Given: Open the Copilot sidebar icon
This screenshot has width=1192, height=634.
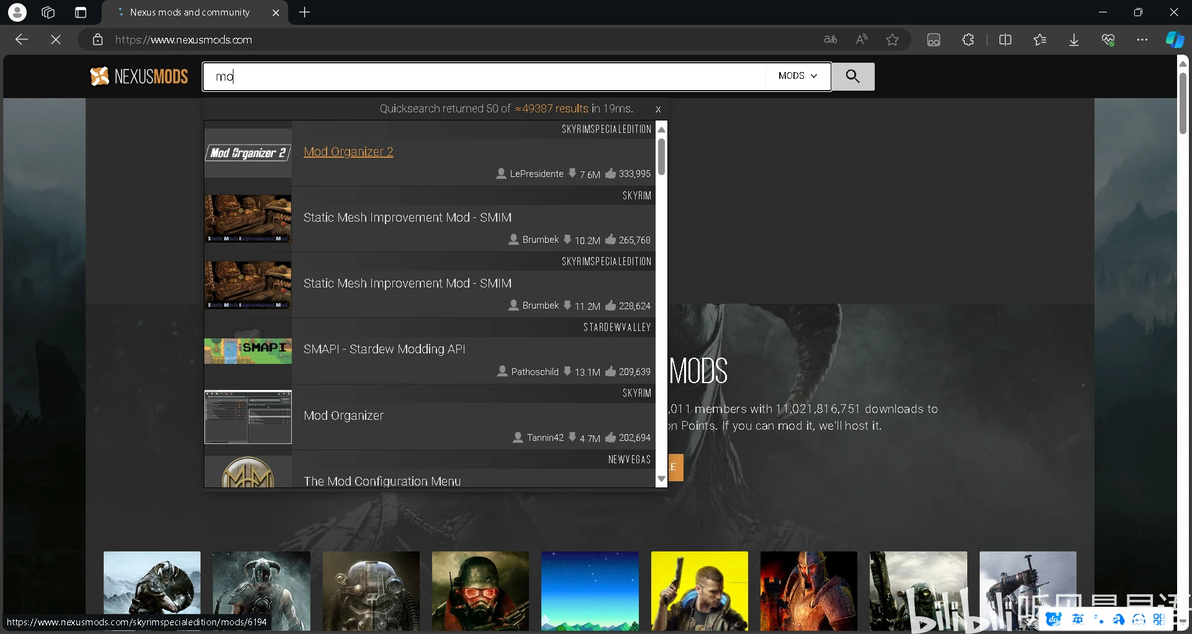Looking at the screenshot, I should coord(1175,40).
